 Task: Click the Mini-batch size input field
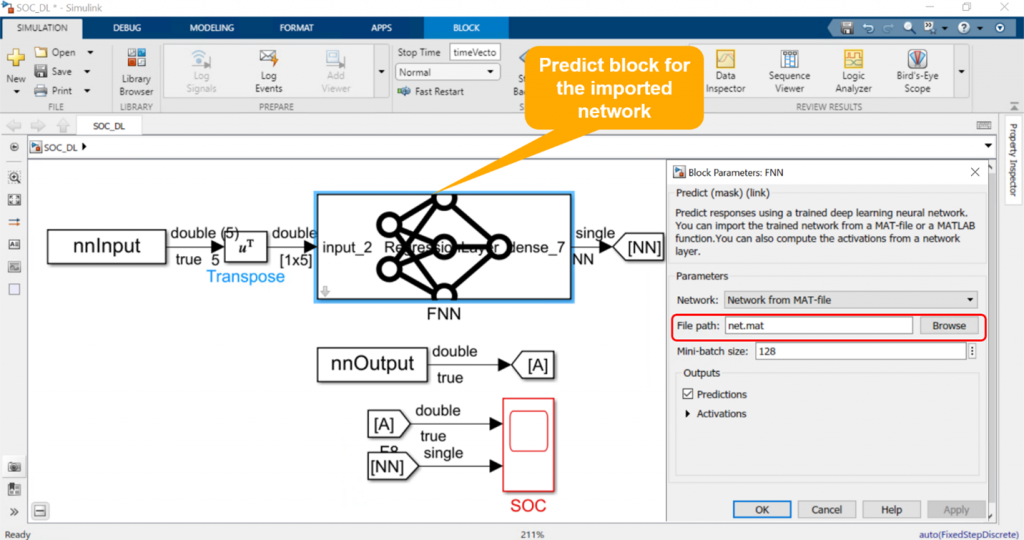click(859, 351)
